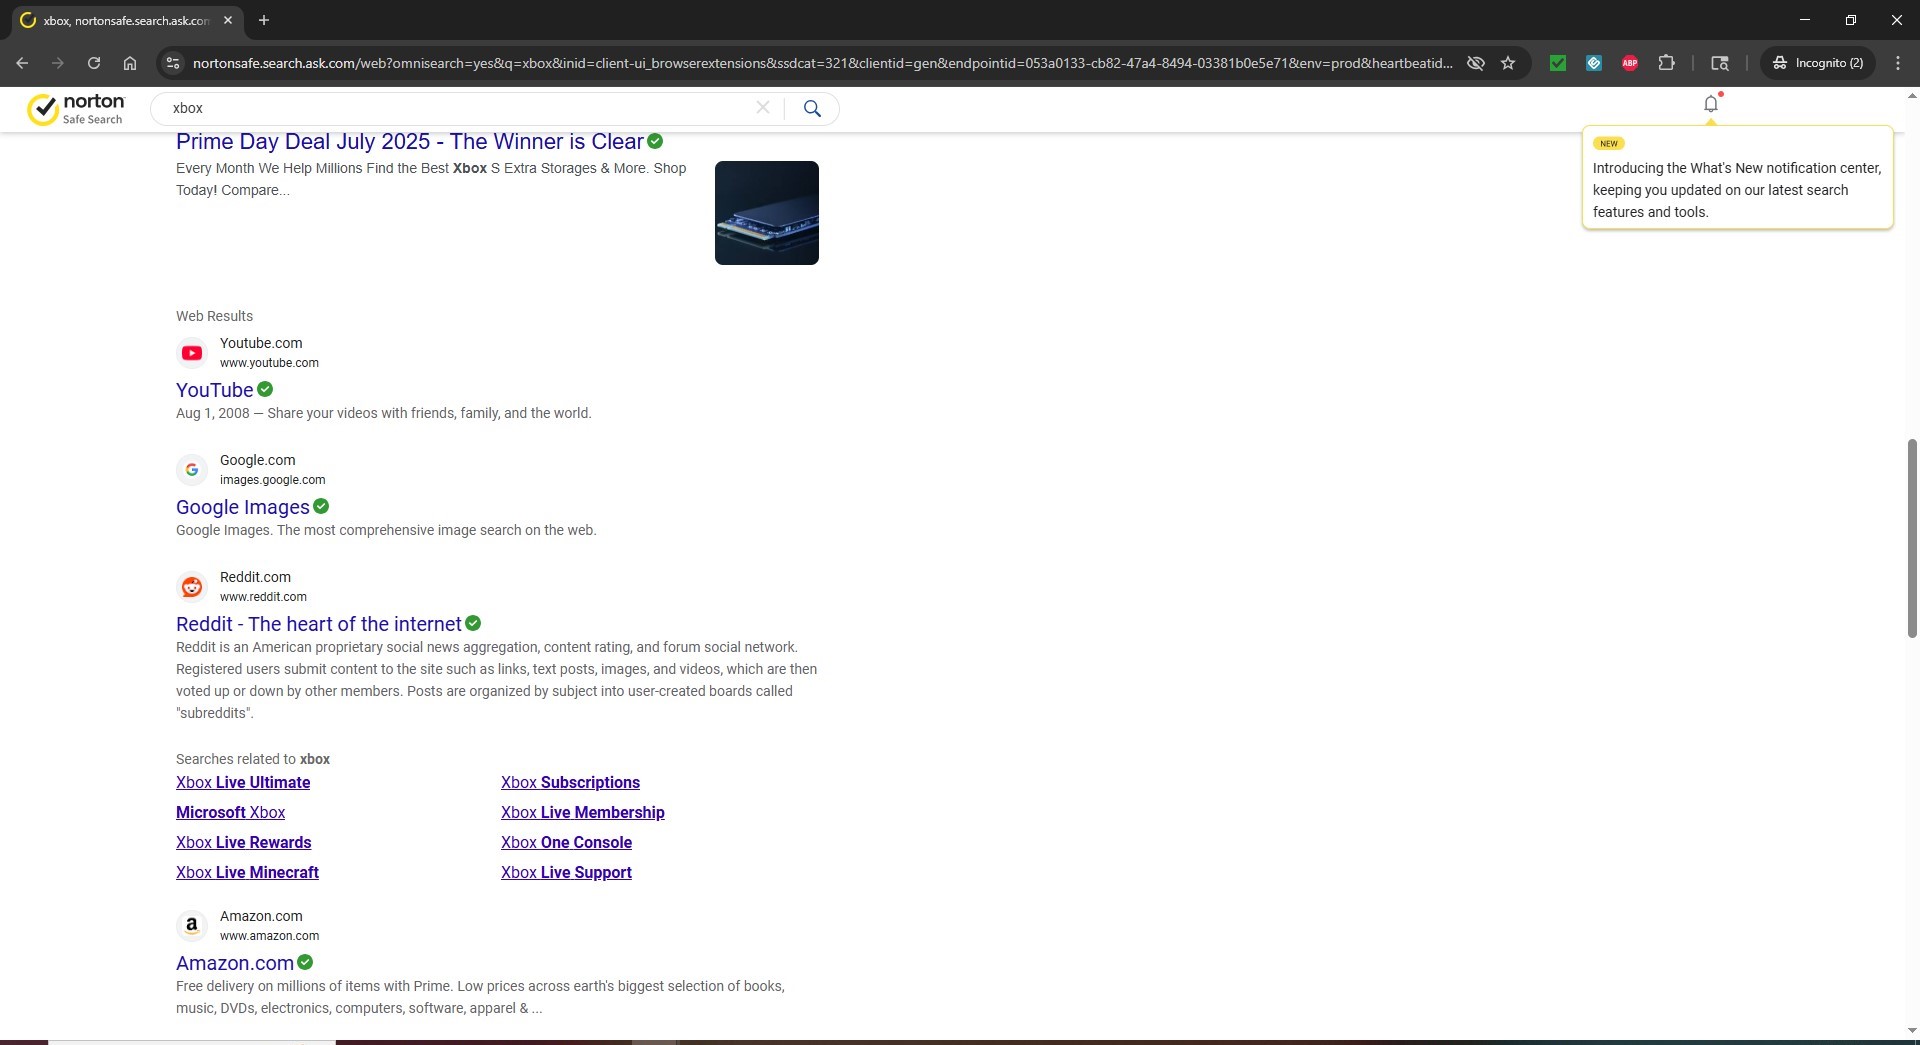
Task: Select the xbox nortonsafe tab
Action: point(125,20)
